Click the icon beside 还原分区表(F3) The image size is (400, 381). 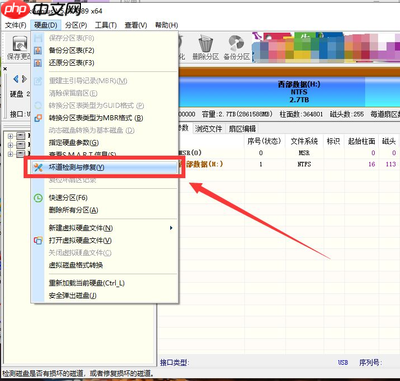[x=38, y=63]
